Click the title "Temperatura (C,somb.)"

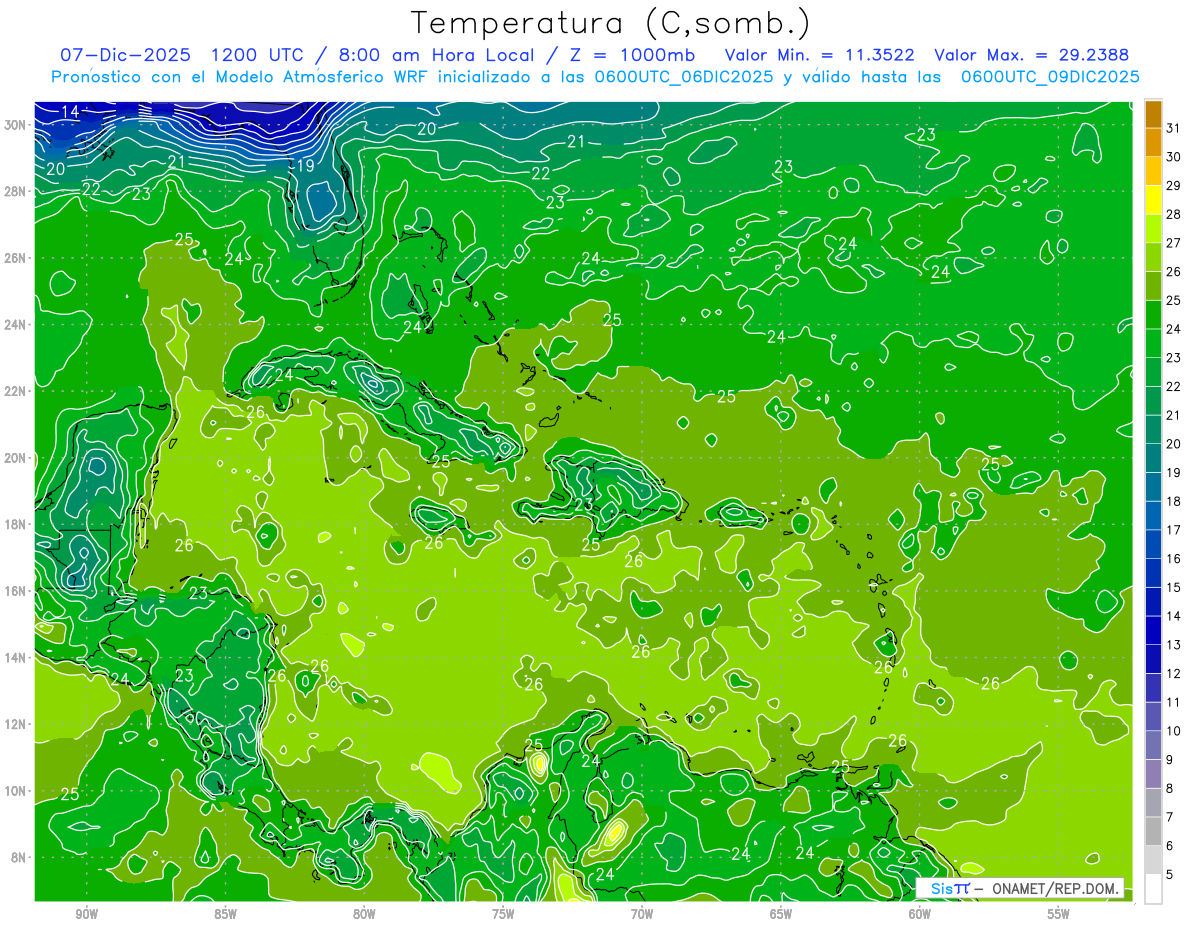tap(610, 23)
